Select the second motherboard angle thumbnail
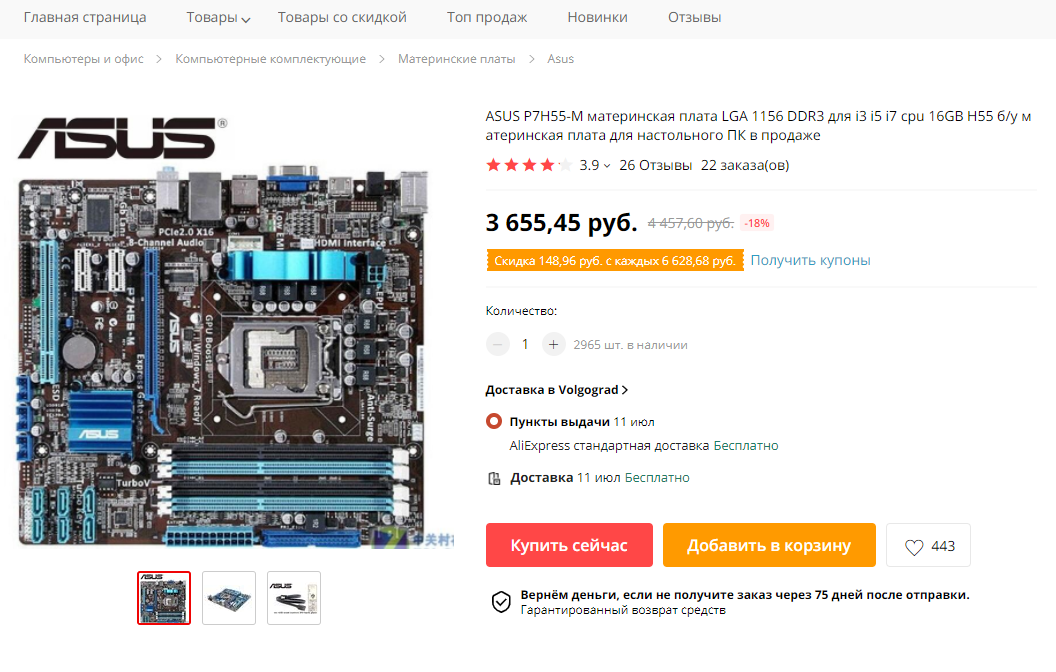 tap(229, 598)
